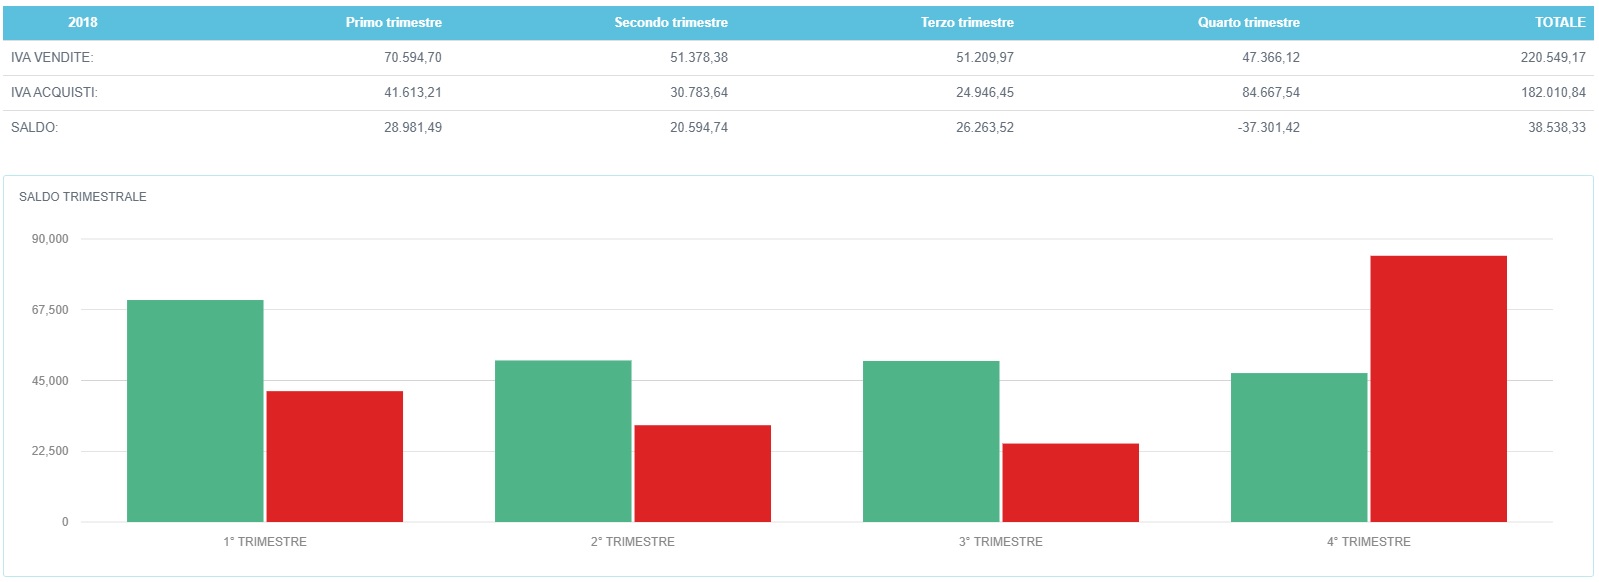Click the 4° TRIMESTRE axis label

coord(1368,542)
